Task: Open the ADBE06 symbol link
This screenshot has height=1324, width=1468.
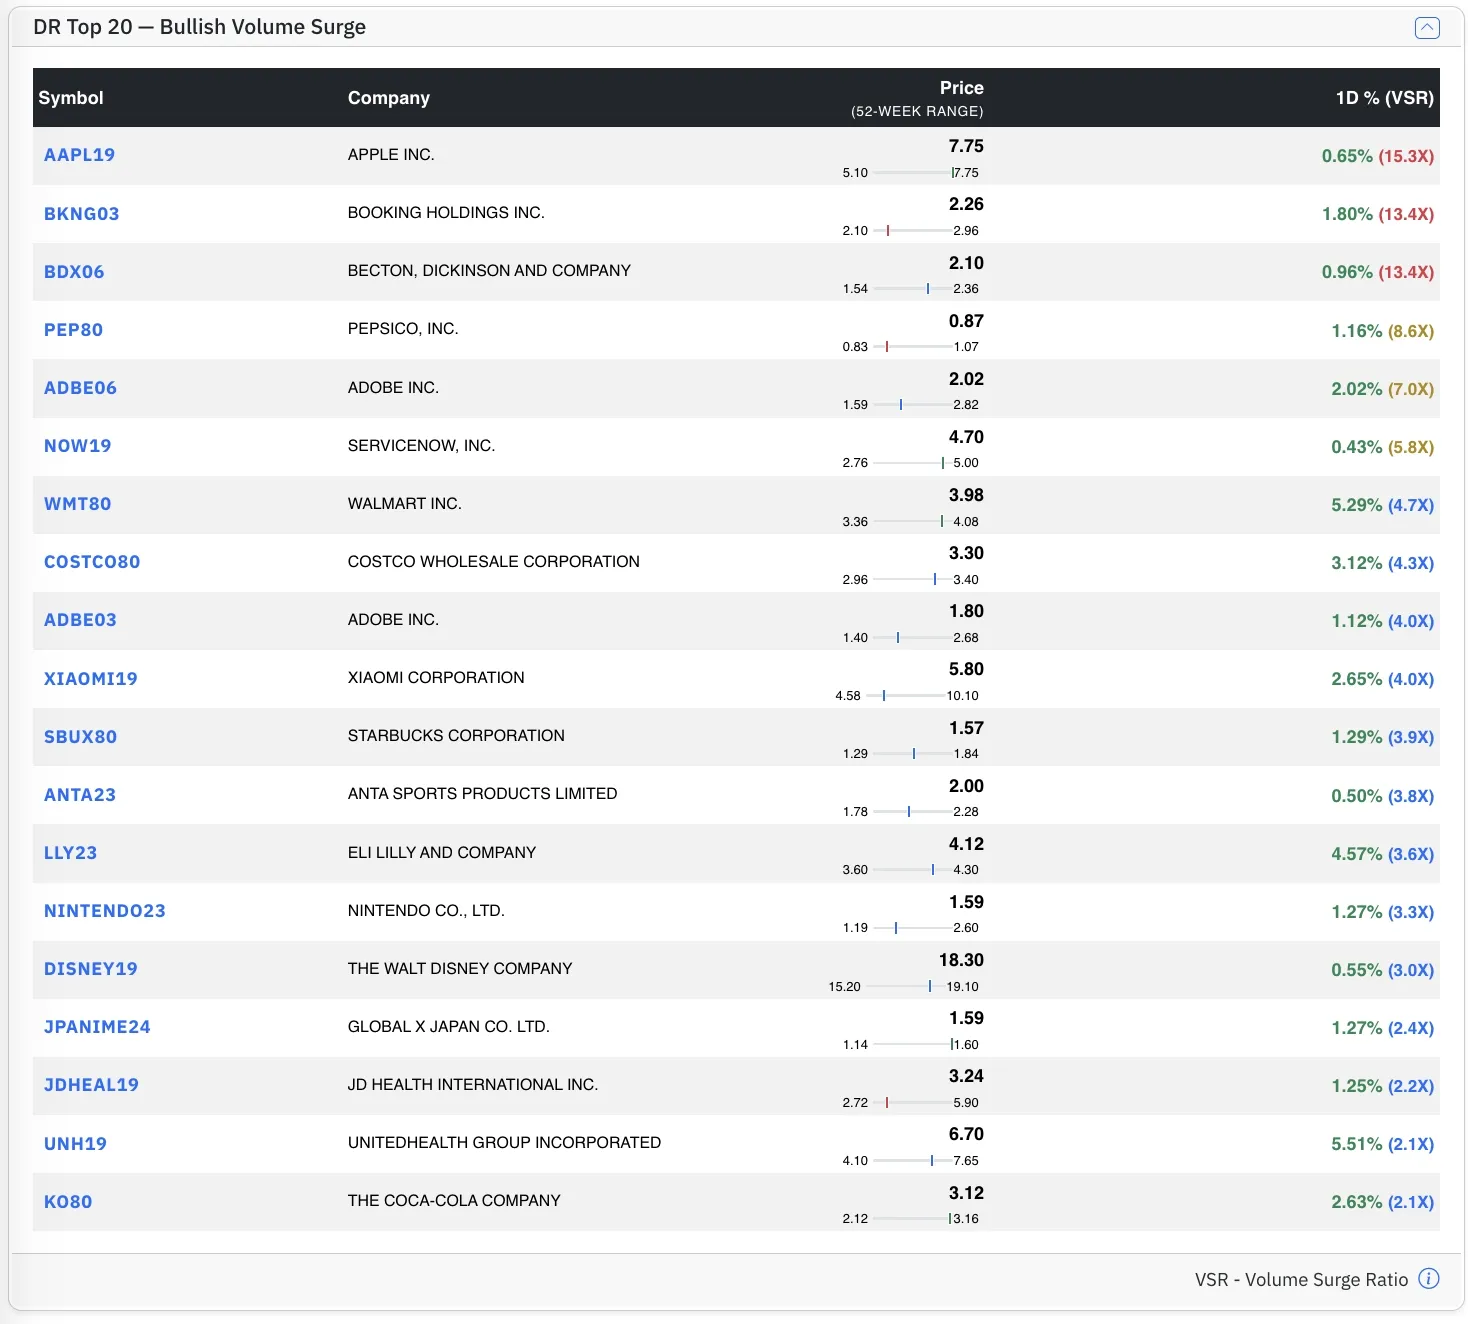Action: pos(81,387)
